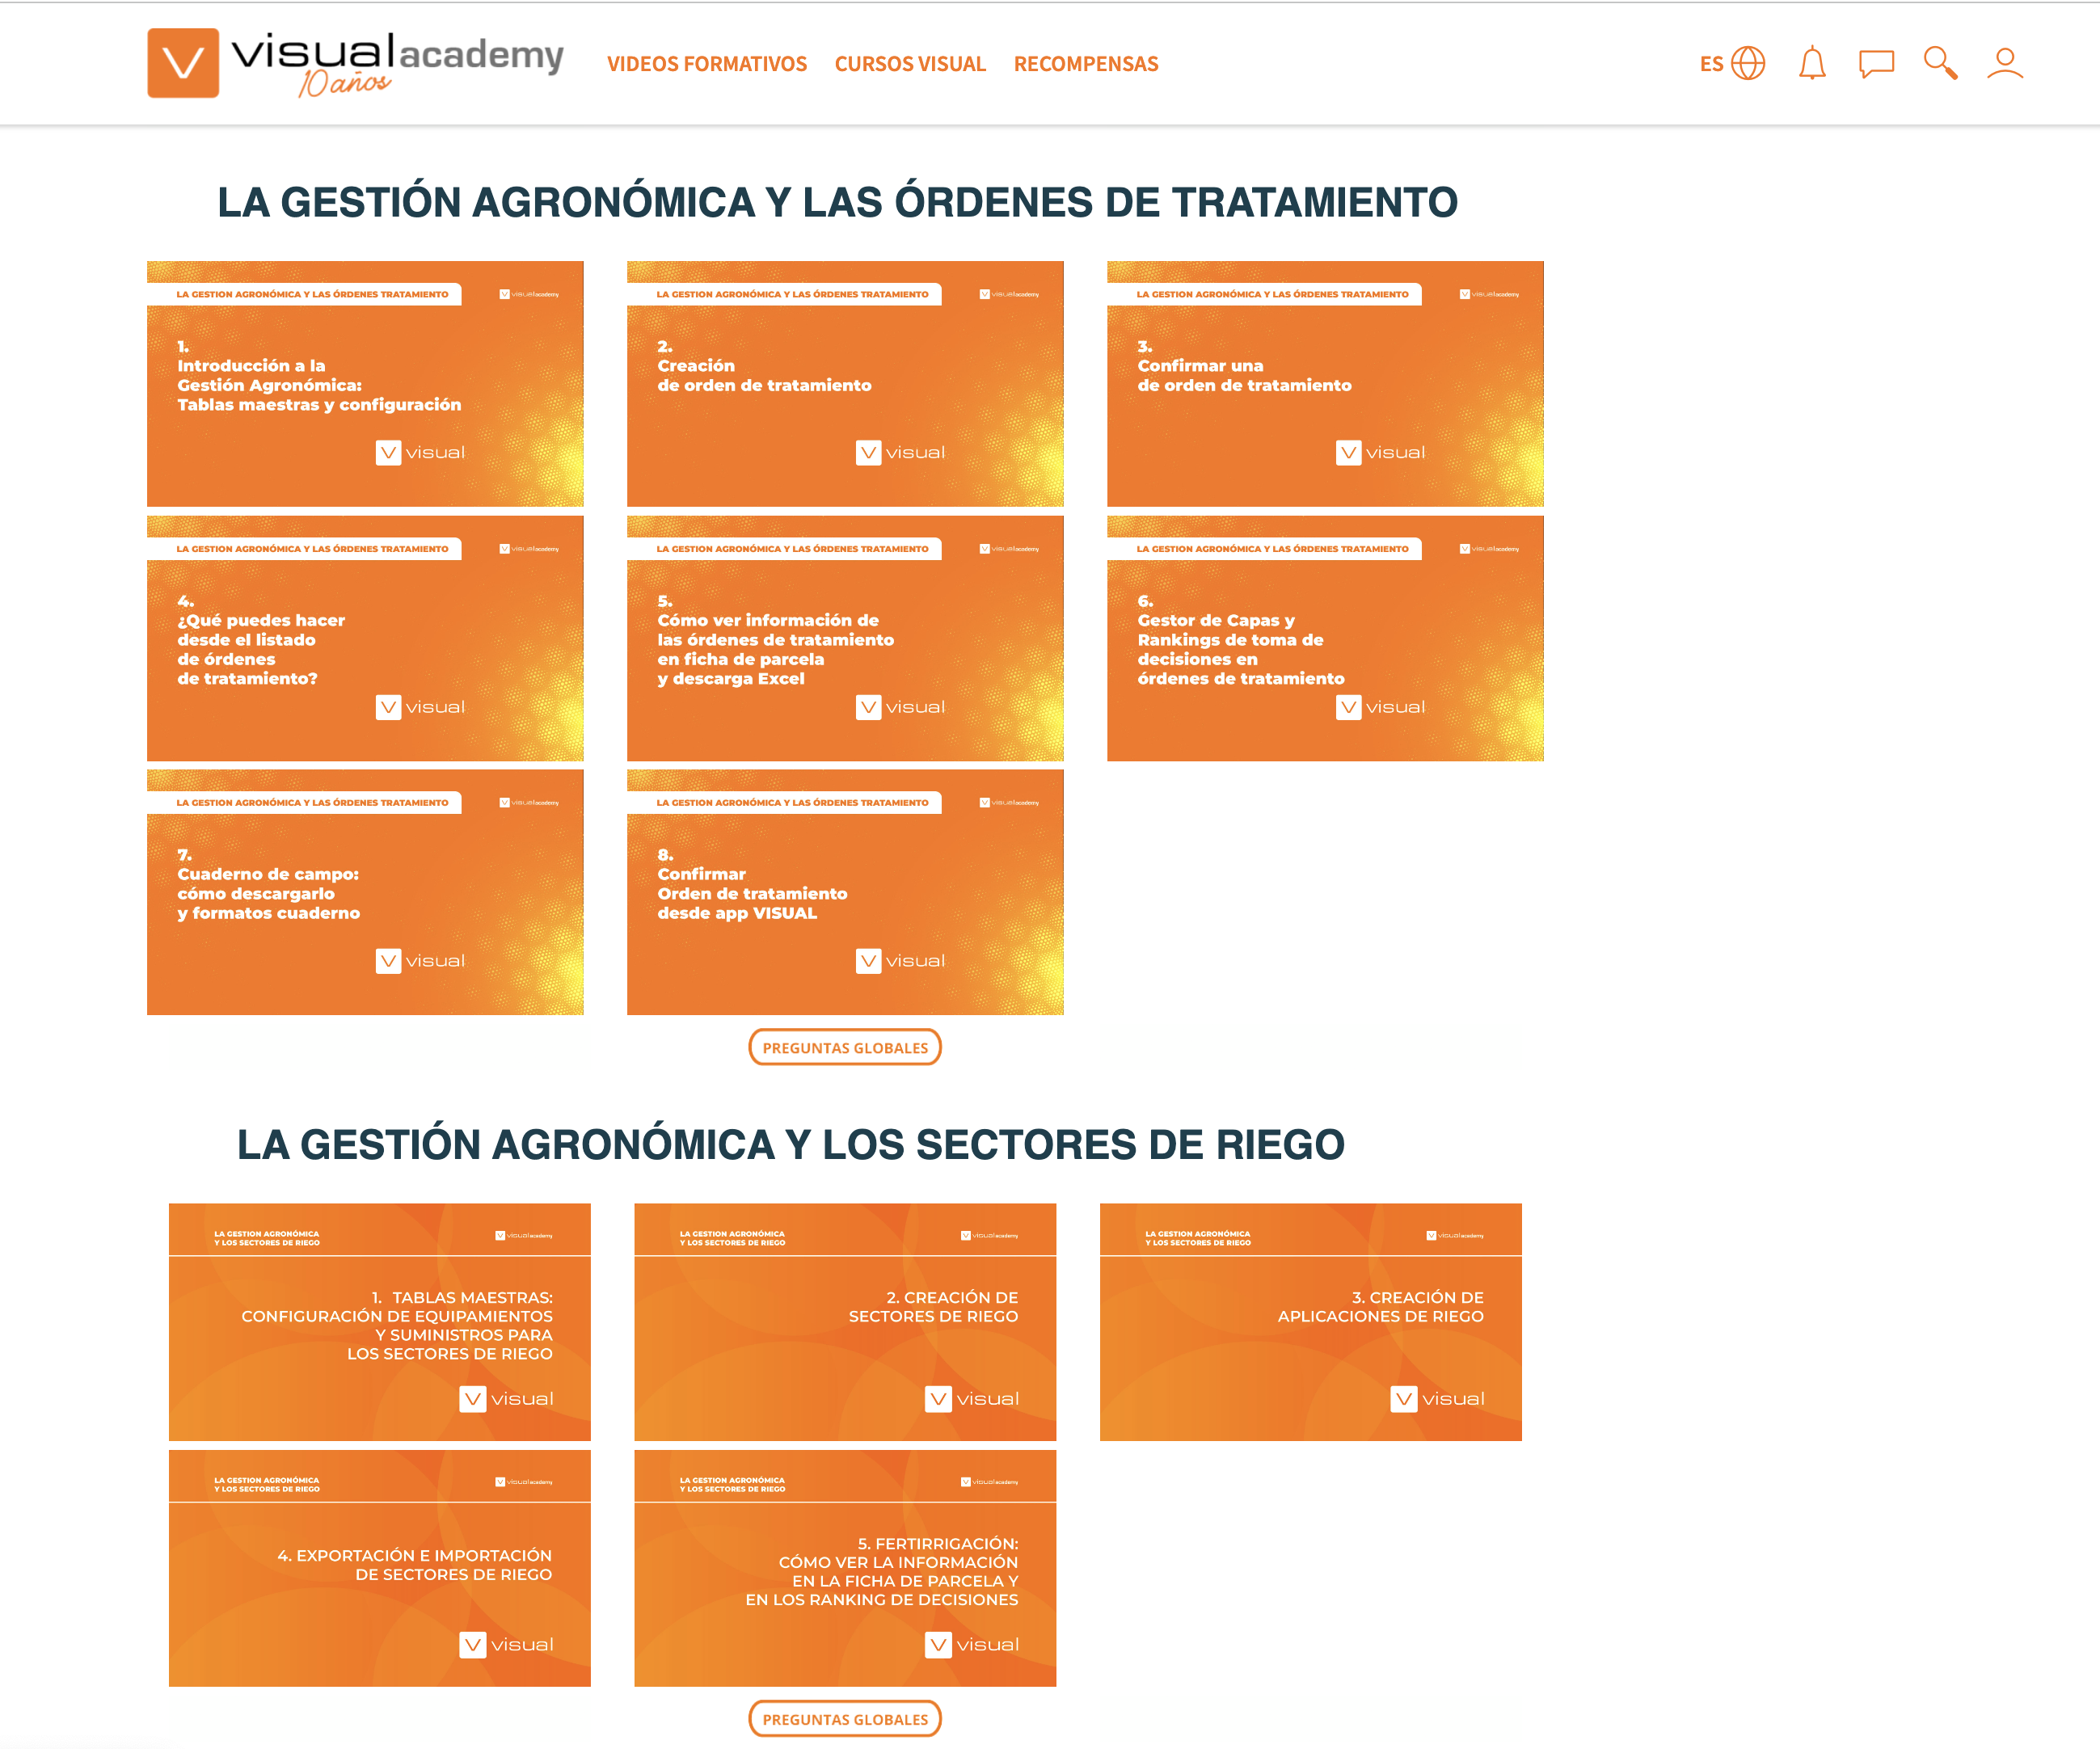
Task: Open riego video 3 Creación de aplicaciones de riego
Action: (1311, 1322)
